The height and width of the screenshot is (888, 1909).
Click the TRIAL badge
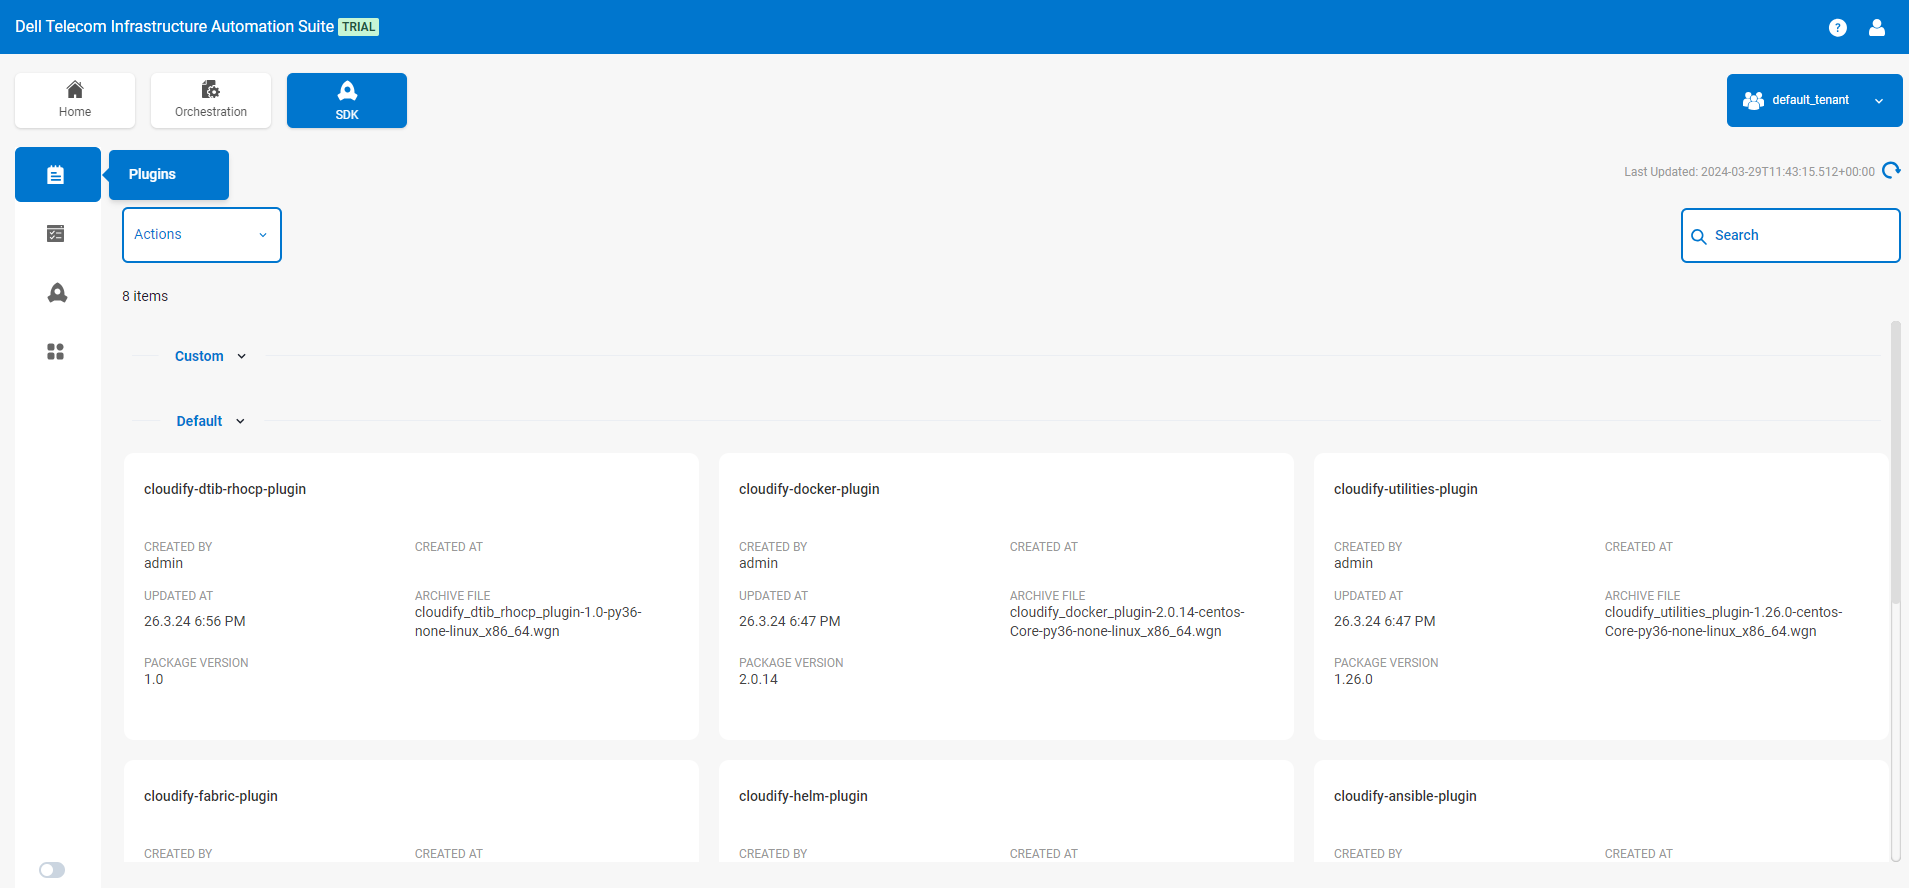point(359,27)
